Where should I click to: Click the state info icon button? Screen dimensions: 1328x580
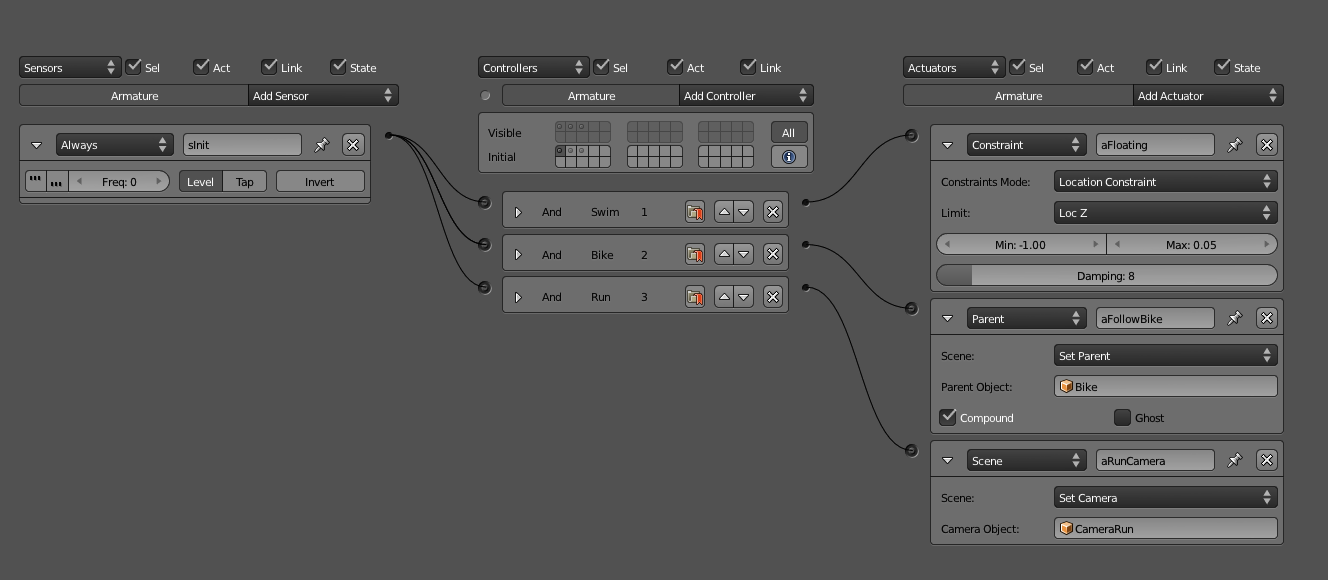point(789,157)
